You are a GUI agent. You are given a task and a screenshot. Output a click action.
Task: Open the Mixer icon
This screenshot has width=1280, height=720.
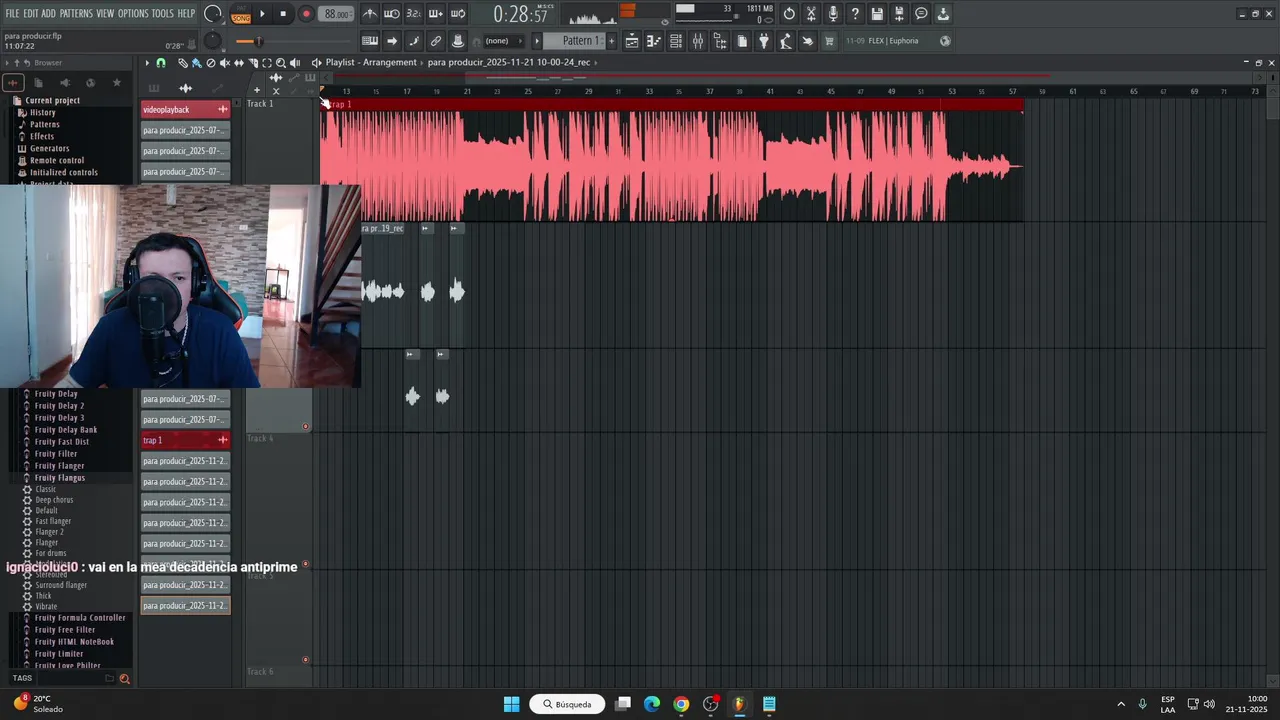click(698, 41)
